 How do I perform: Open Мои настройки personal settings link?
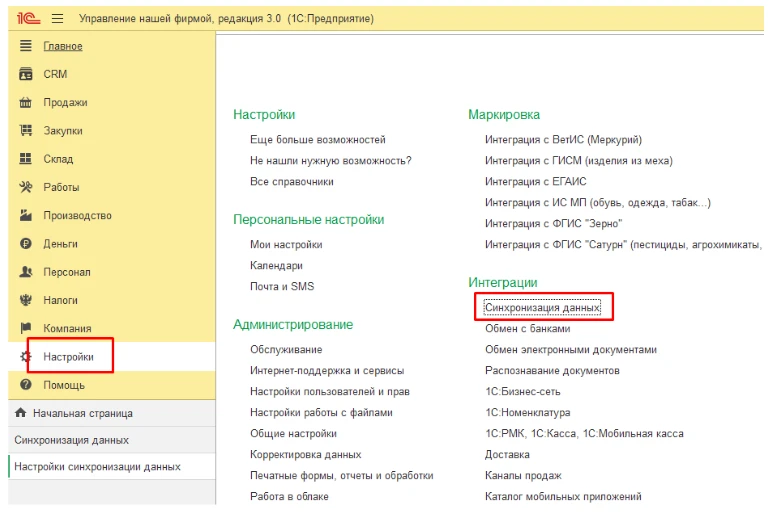(286, 244)
